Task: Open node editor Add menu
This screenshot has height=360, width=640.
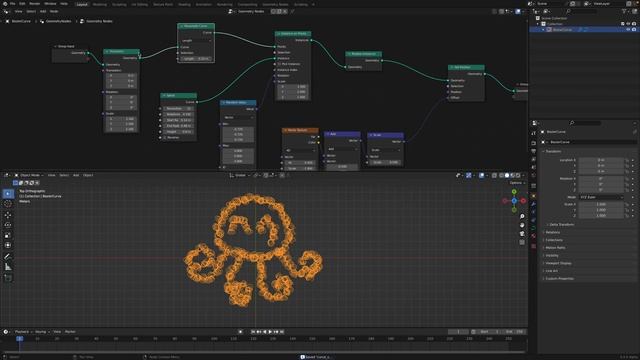Action: click(x=43, y=11)
